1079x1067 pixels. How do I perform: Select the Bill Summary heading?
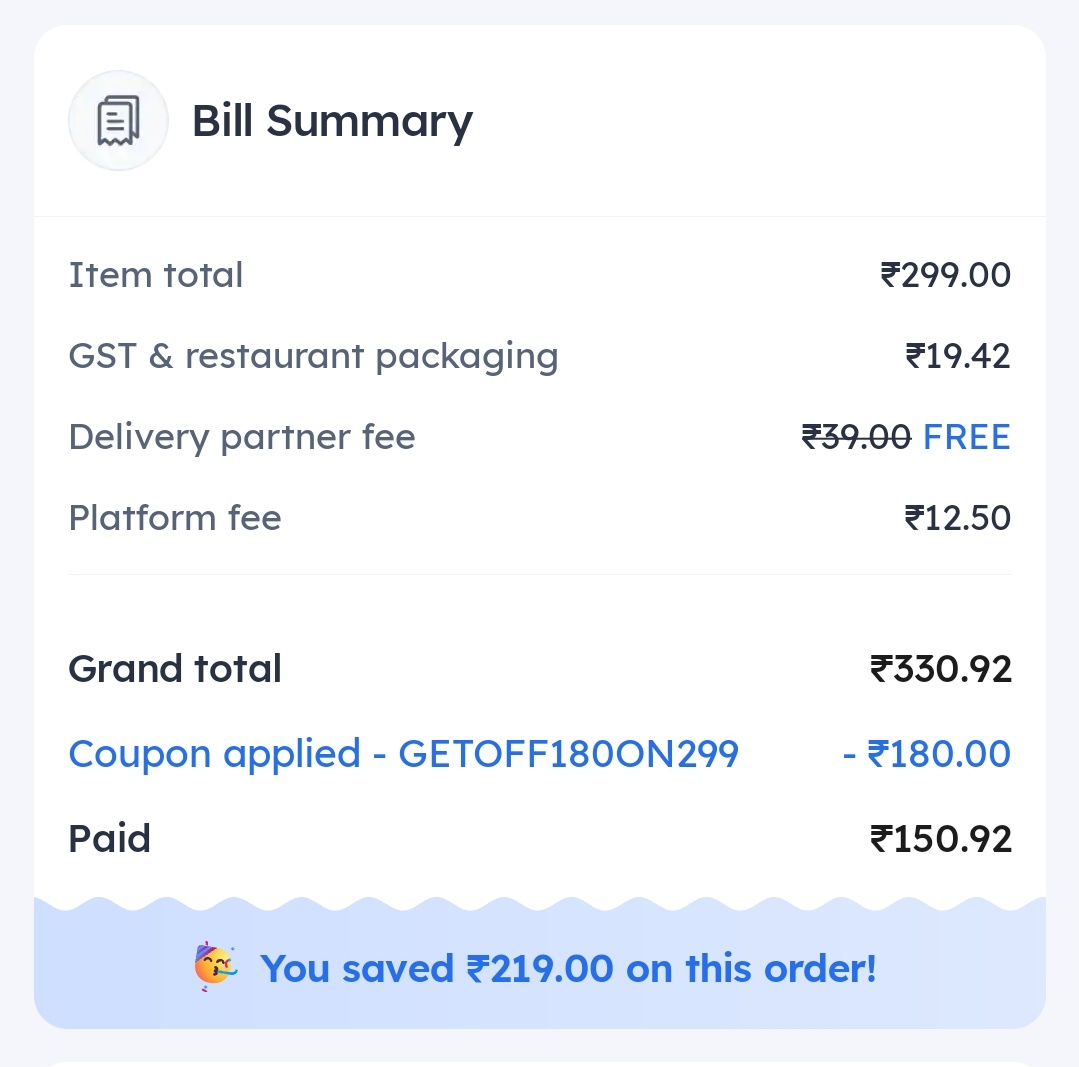click(332, 122)
